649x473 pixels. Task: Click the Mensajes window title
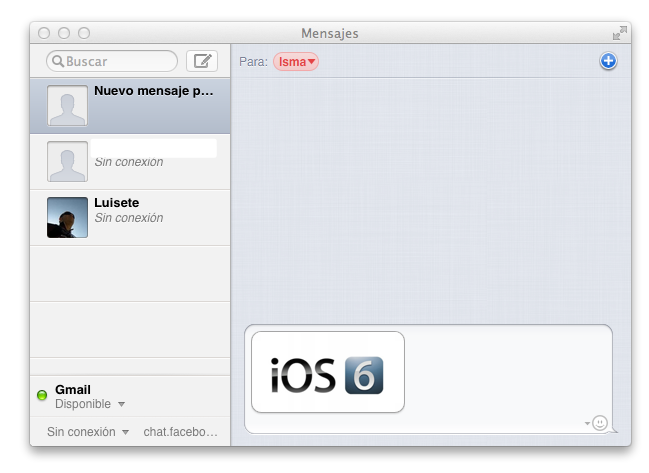(x=329, y=33)
